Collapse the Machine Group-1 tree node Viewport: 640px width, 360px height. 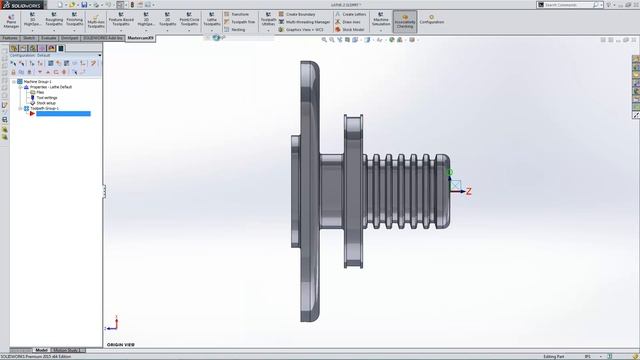[x=14, y=82]
